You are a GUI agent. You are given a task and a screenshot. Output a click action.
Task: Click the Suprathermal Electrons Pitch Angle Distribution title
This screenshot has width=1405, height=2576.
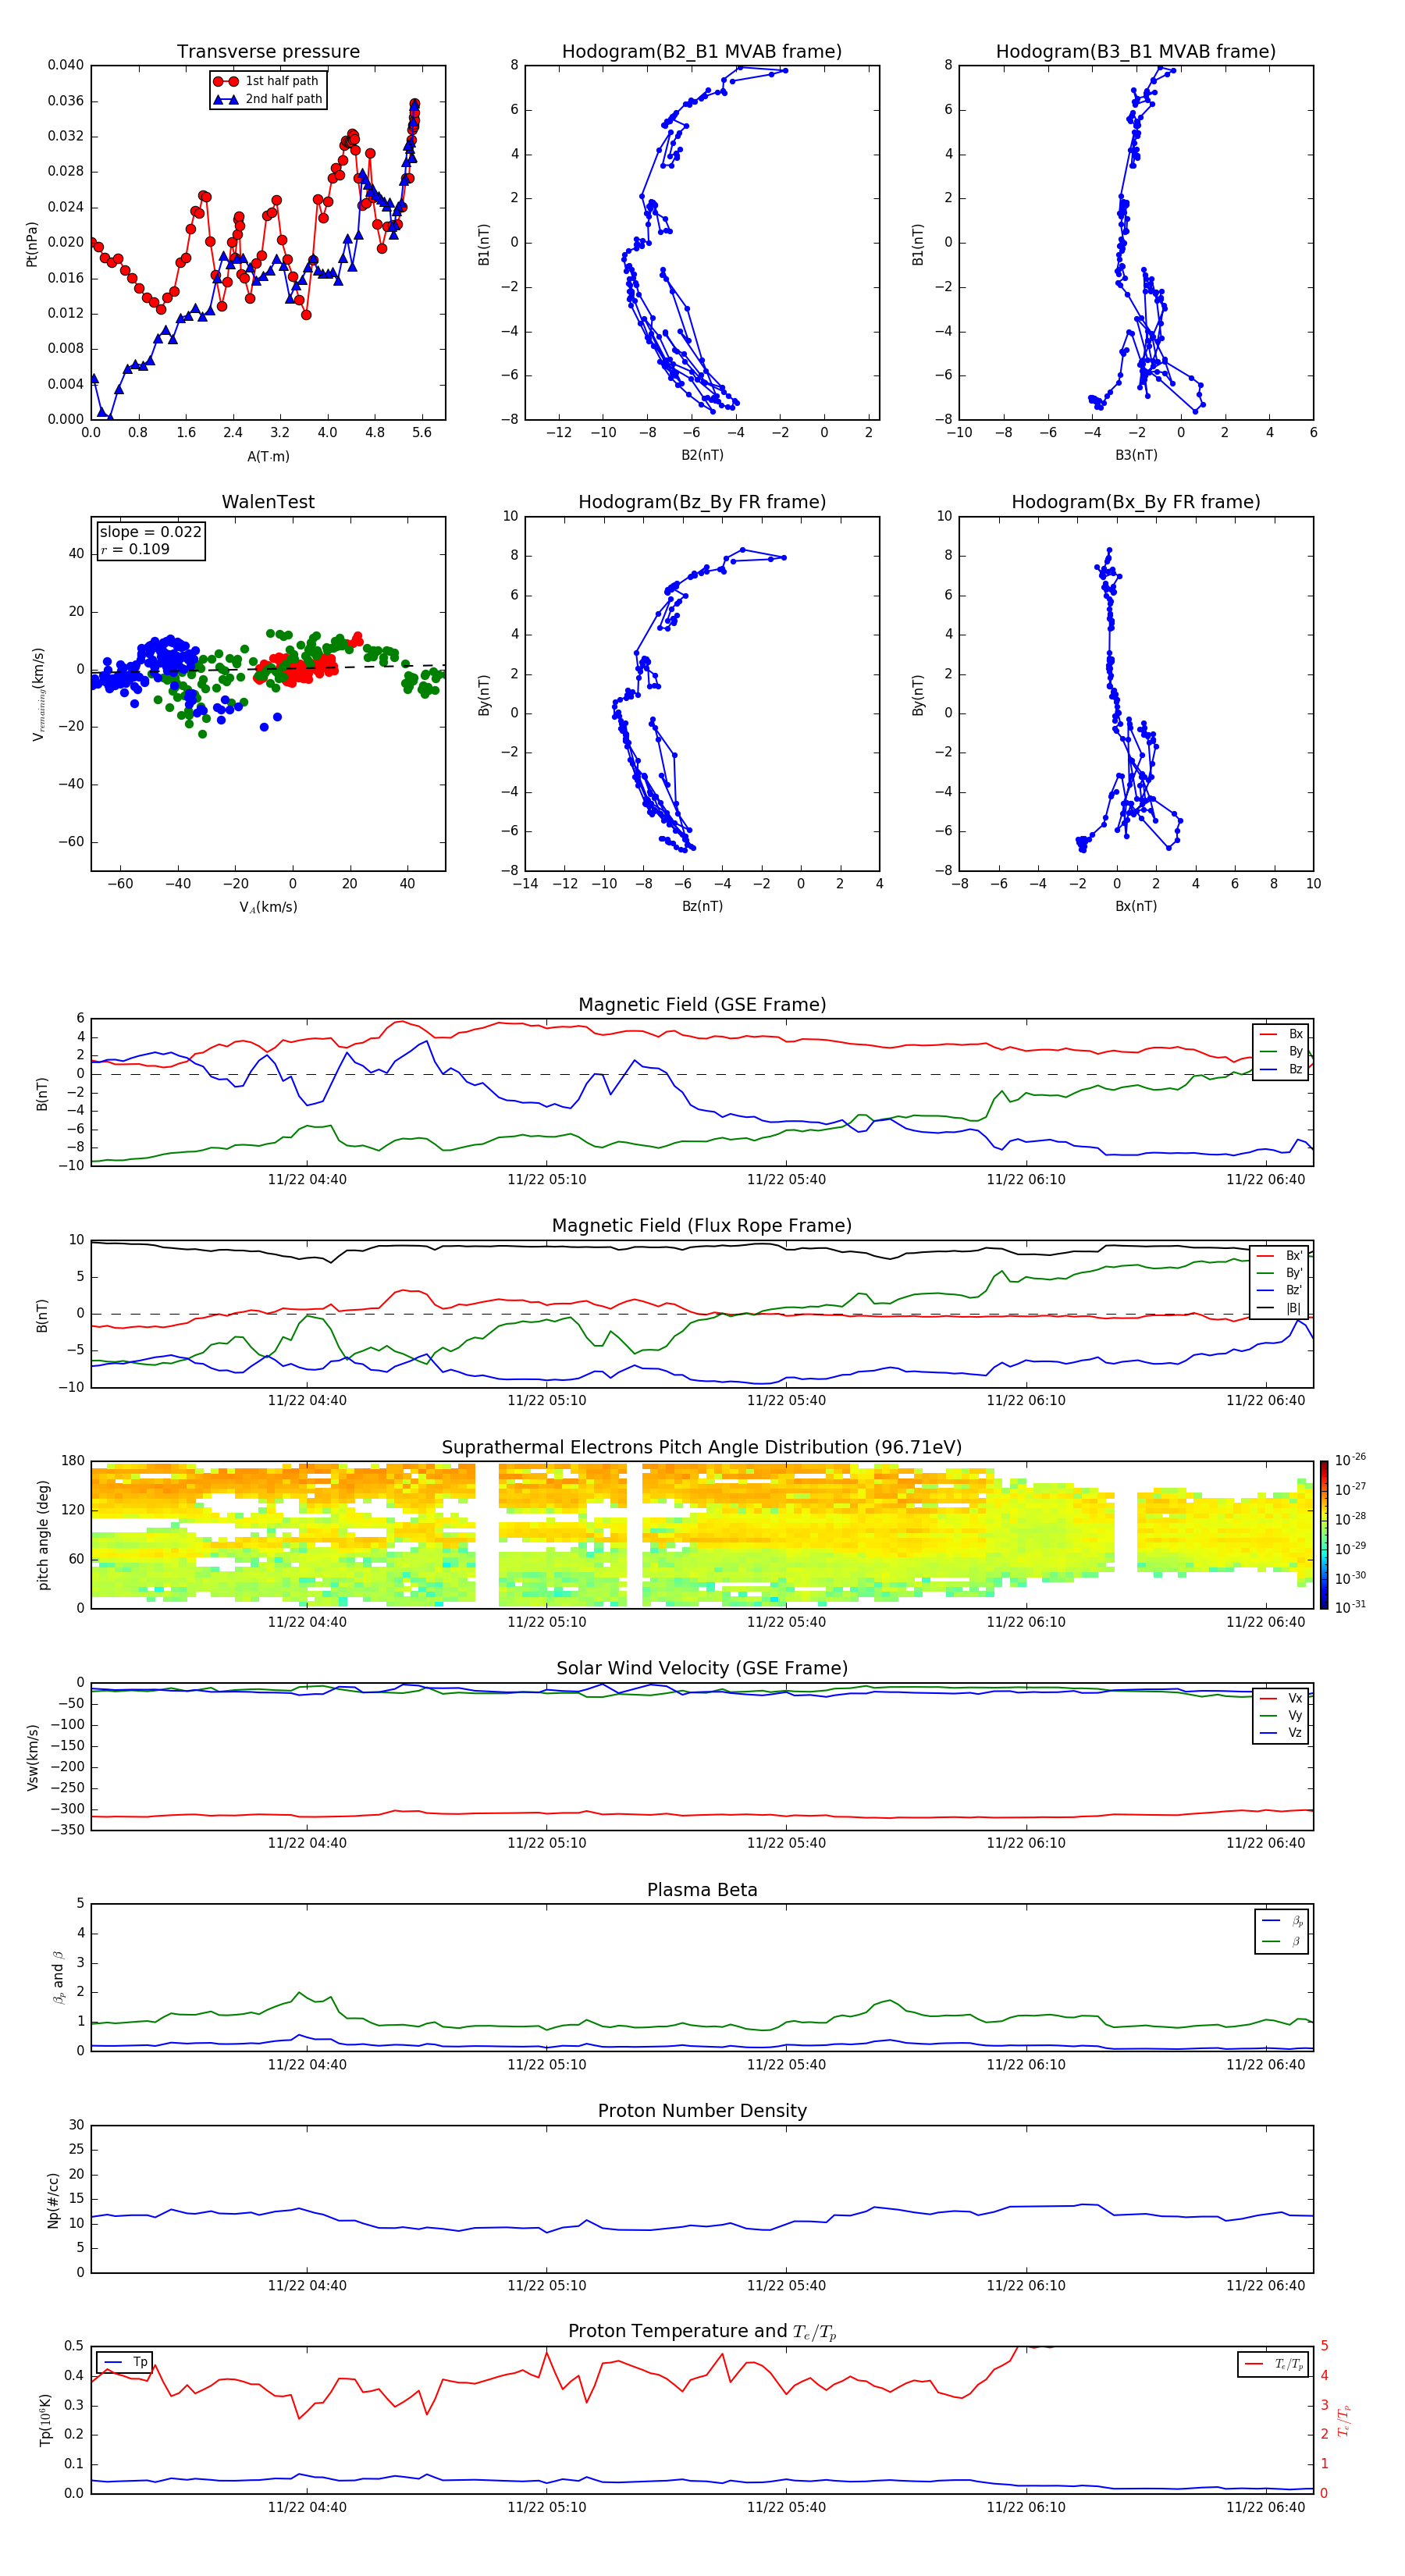(702, 1448)
